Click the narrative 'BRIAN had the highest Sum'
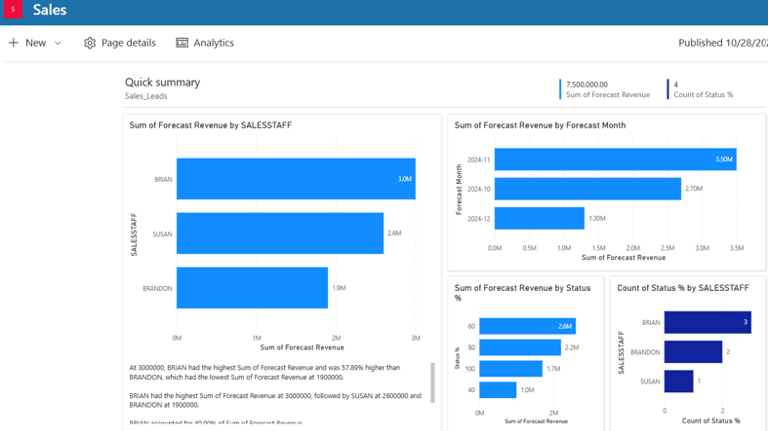The width and height of the screenshot is (768, 431). 275,400
